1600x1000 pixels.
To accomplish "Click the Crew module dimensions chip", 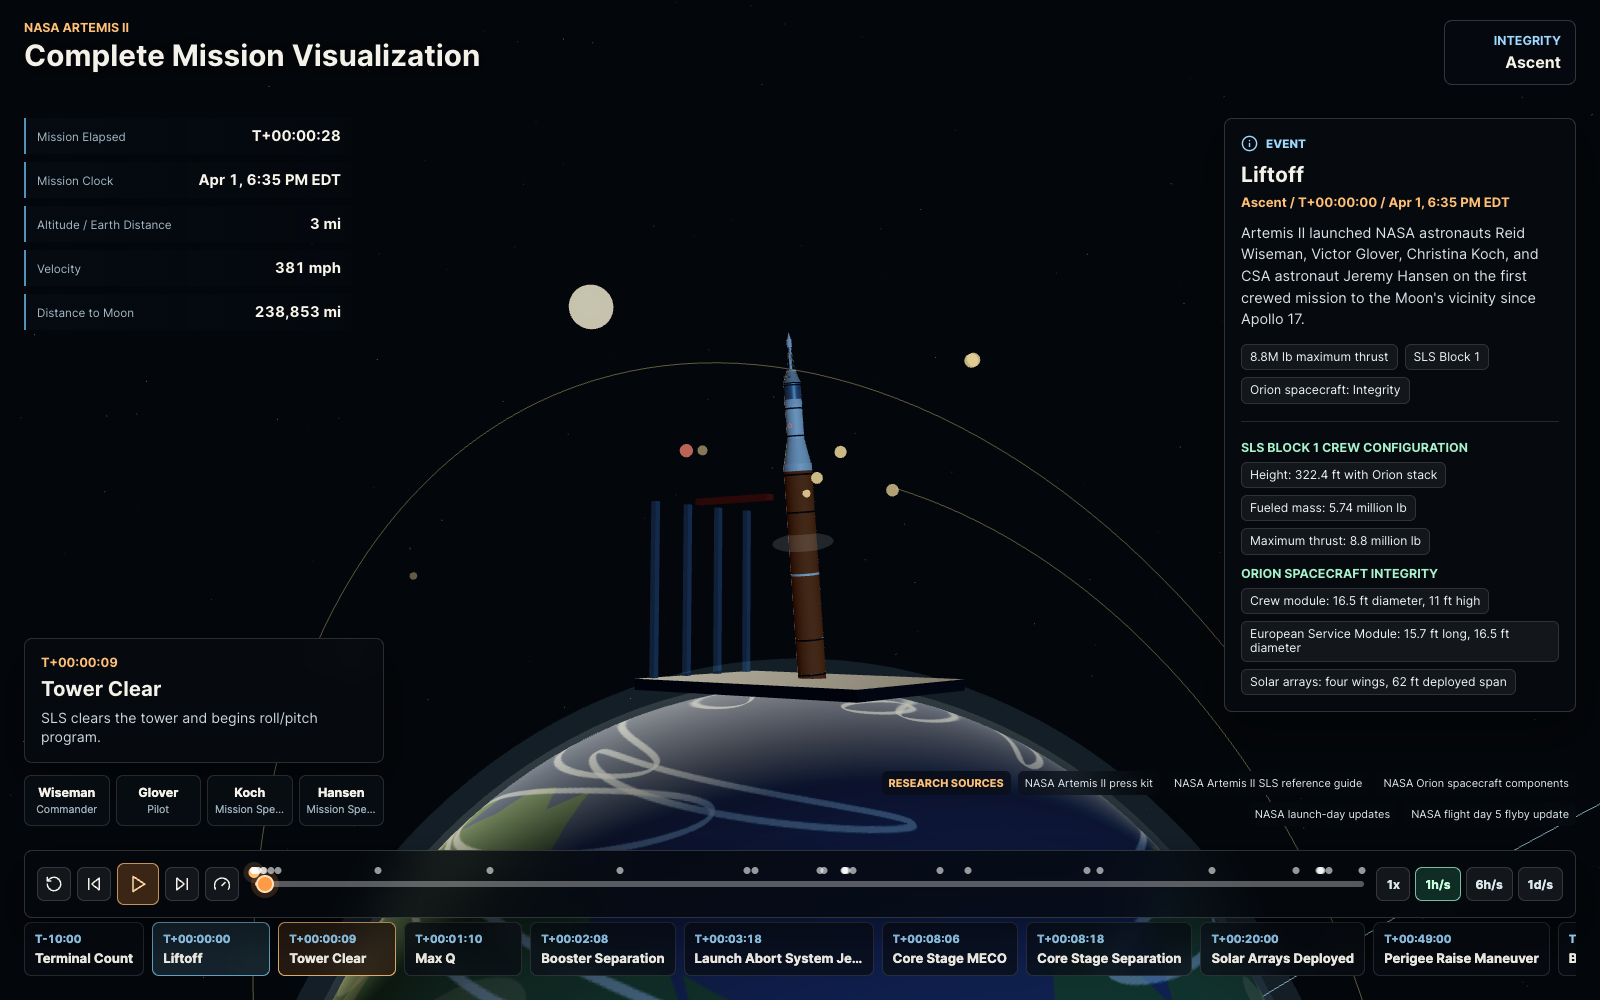I will pos(1365,601).
